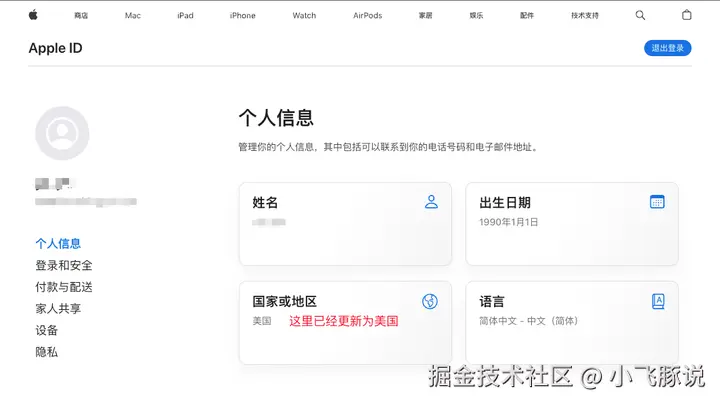
Task: Open the 商店 menu item
Action: [81, 16]
